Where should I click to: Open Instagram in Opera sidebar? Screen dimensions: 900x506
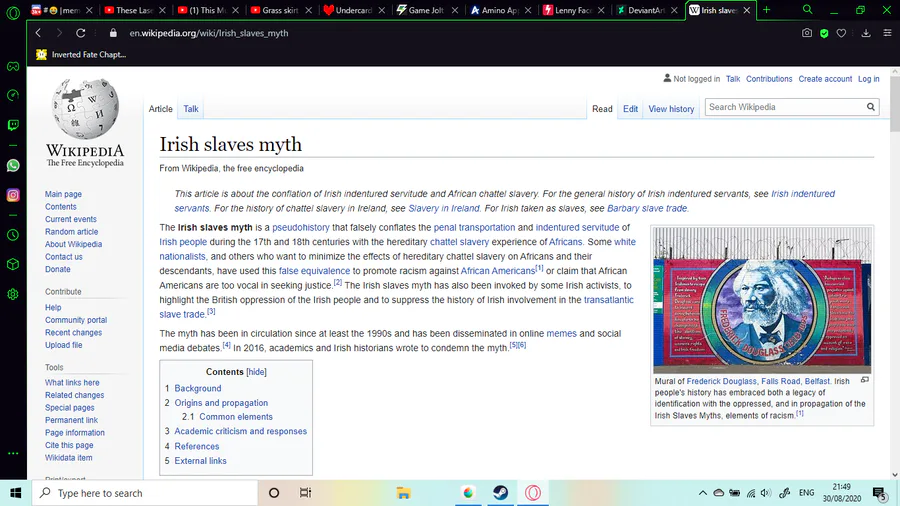[13, 195]
